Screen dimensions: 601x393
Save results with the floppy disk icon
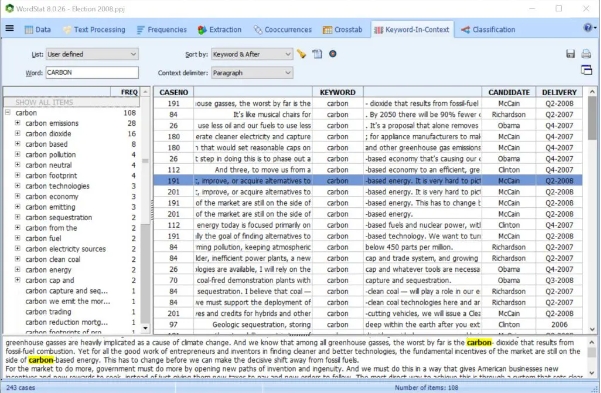coord(570,54)
